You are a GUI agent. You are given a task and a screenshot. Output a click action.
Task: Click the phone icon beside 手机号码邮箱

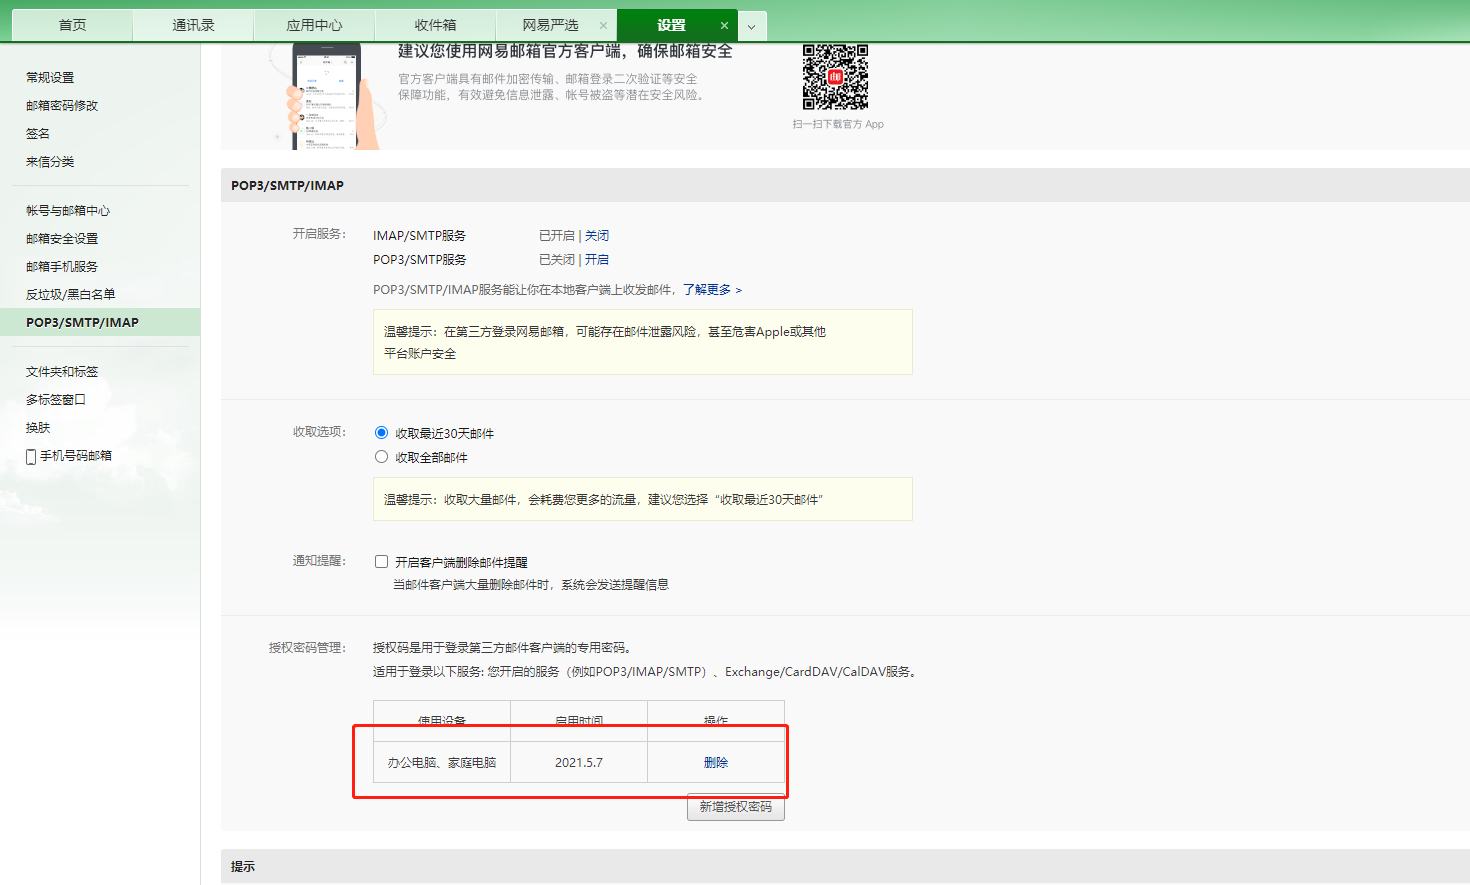pos(31,457)
